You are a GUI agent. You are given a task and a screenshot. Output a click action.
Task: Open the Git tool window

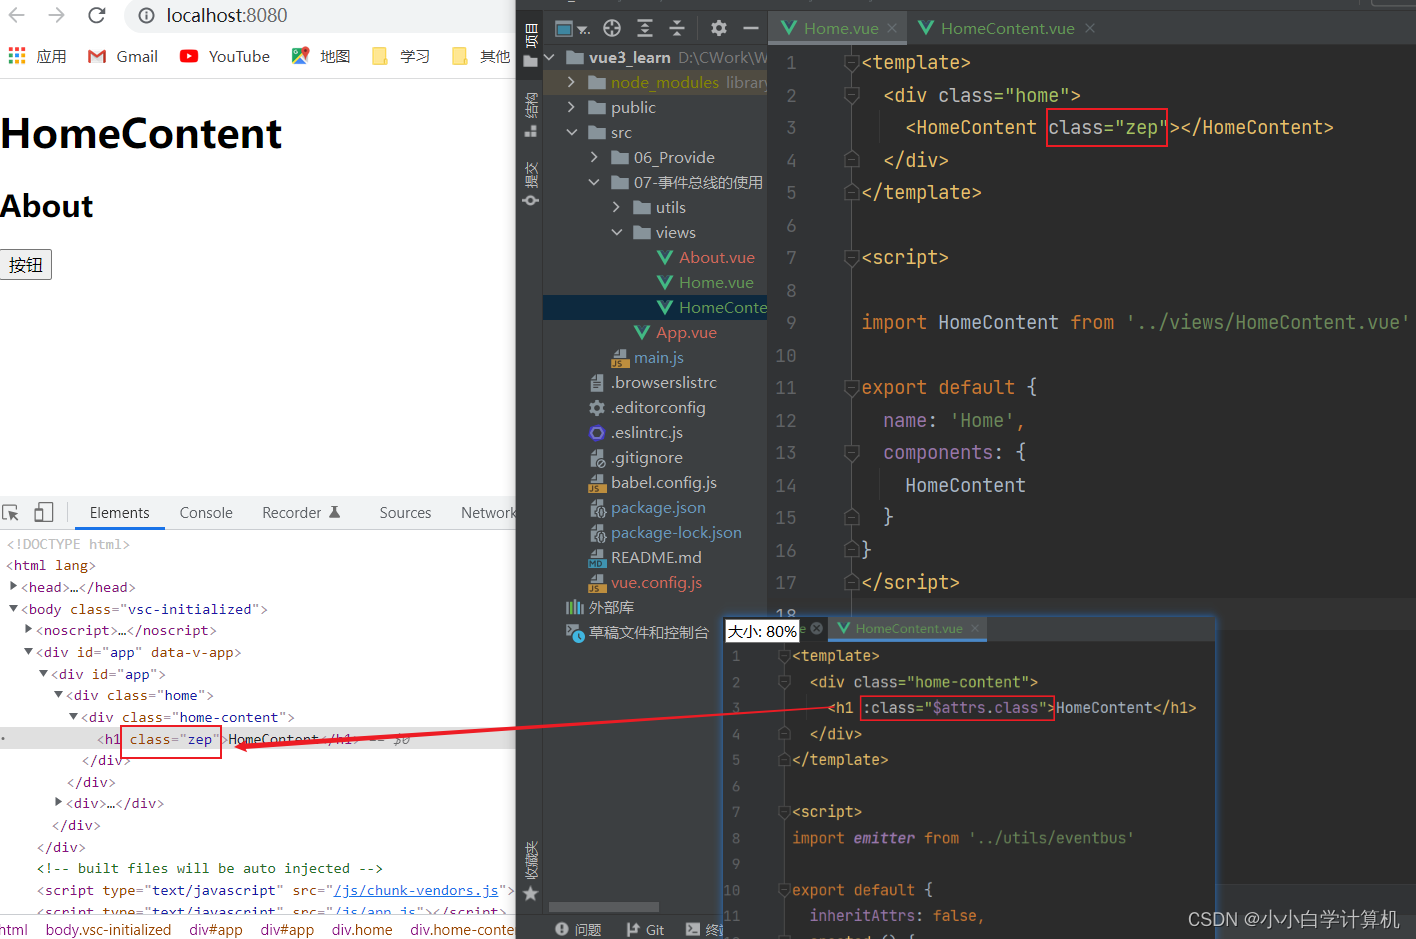[645, 929]
